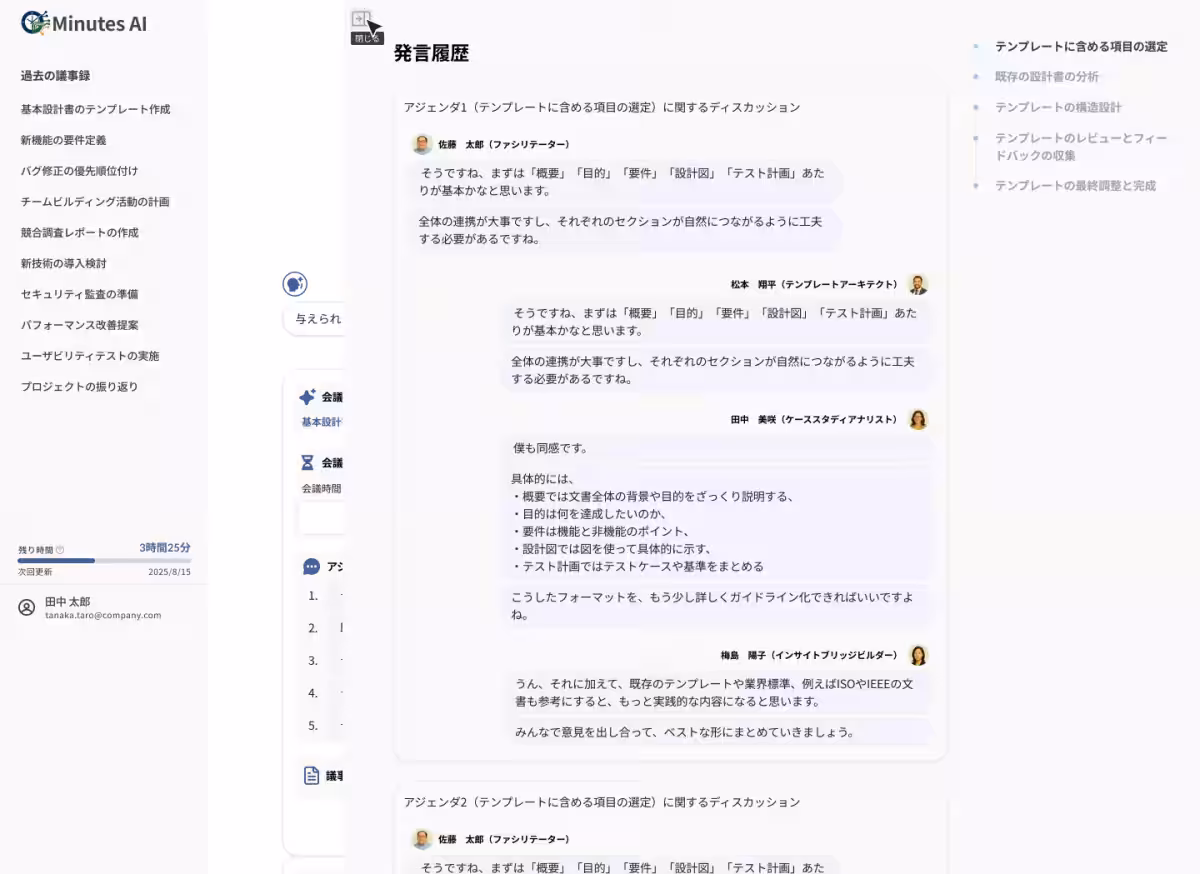Click the sparkle icon beside 会議

[307, 397]
